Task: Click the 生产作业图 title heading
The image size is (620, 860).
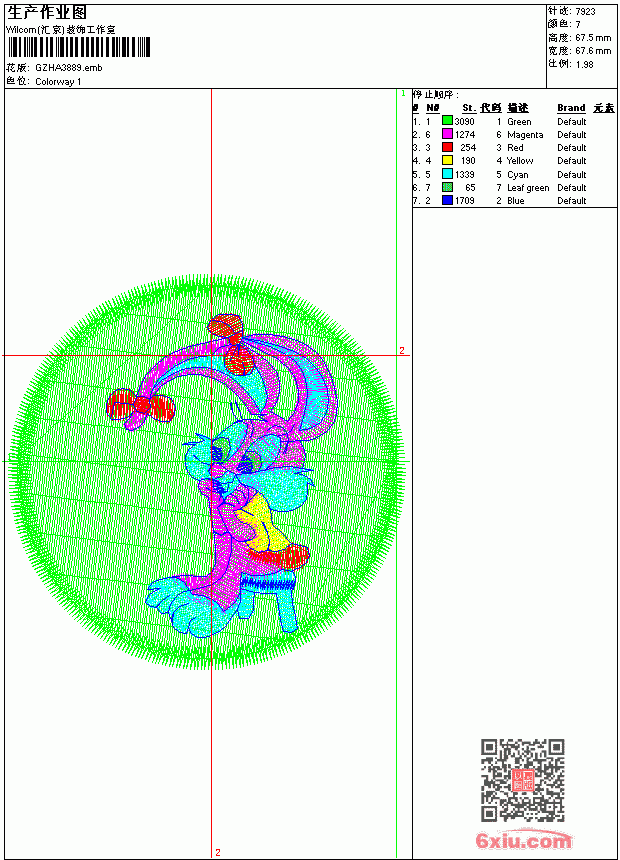Action: [x=47, y=13]
